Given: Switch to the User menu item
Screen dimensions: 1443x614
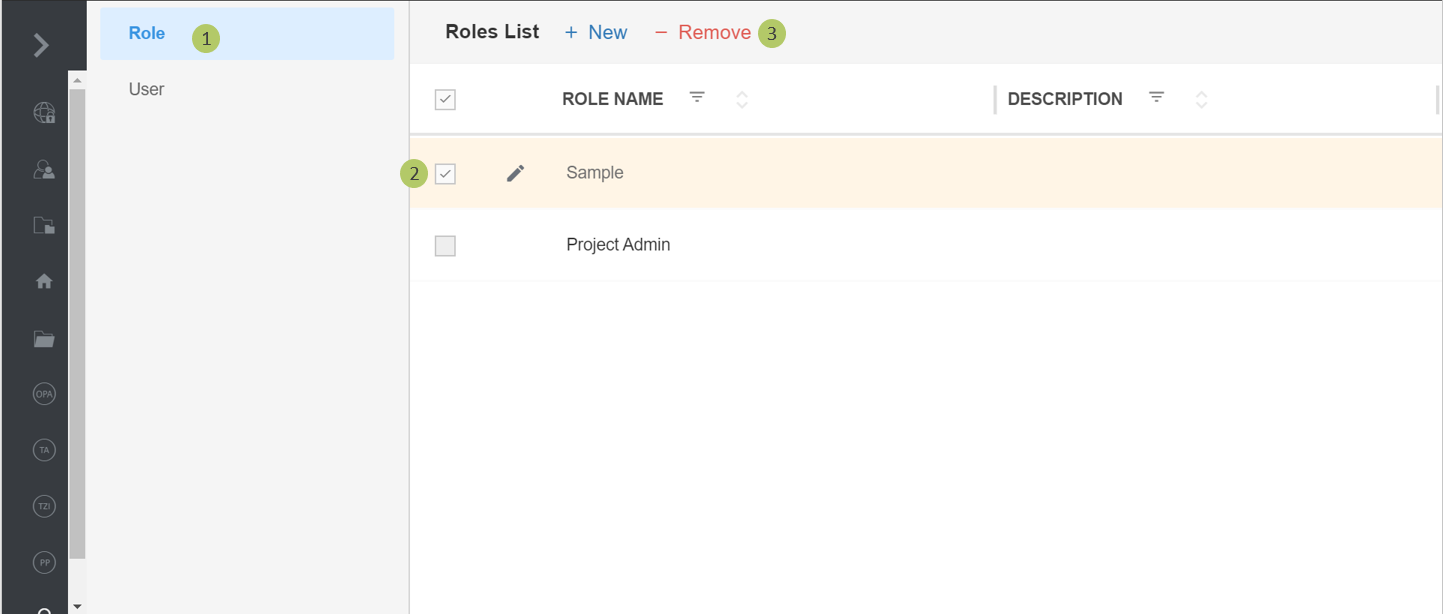Looking at the screenshot, I should click(147, 90).
